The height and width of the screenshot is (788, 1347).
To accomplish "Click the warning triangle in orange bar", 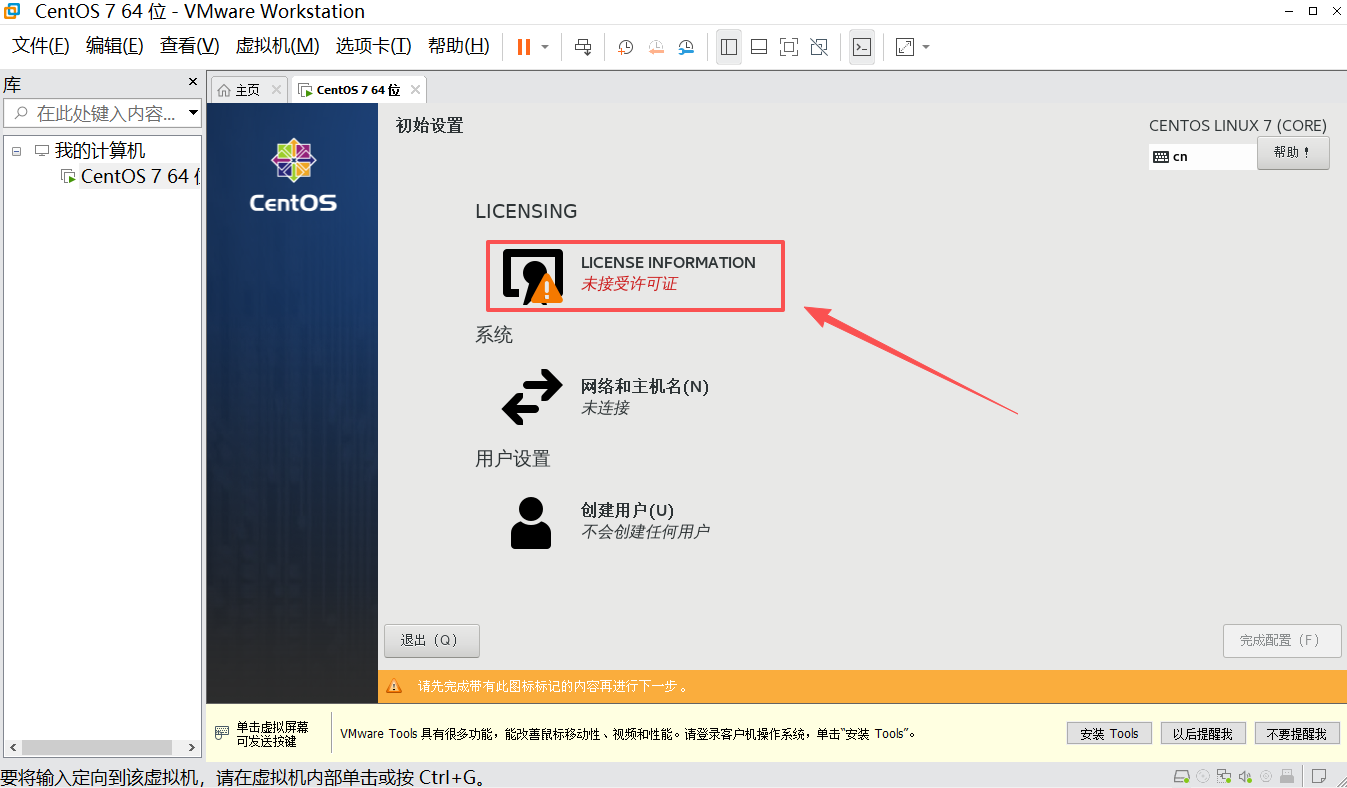I will 394,687.
